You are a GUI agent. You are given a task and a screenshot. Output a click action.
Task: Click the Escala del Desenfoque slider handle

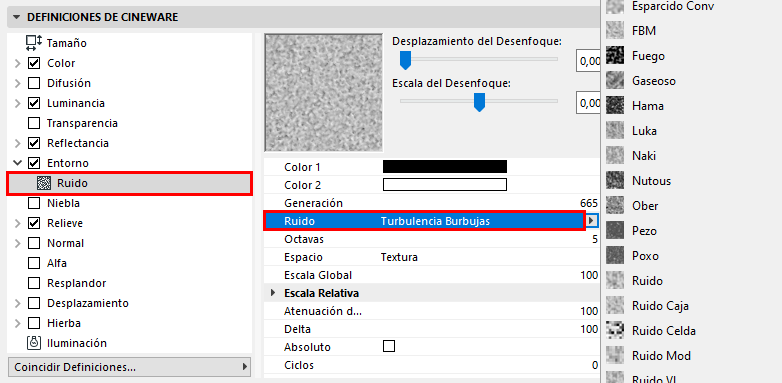[x=479, y=102]
